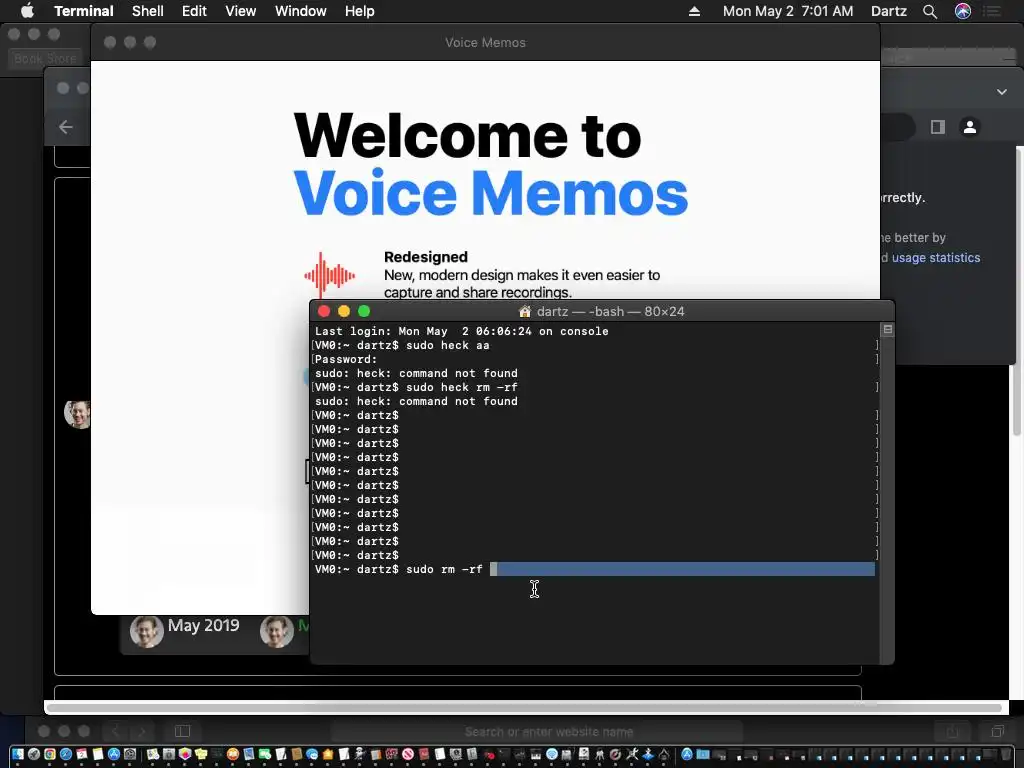The image size is (1024, 768).
Task: Click the Dartz user name in menu bar
Action: point(889,11)
